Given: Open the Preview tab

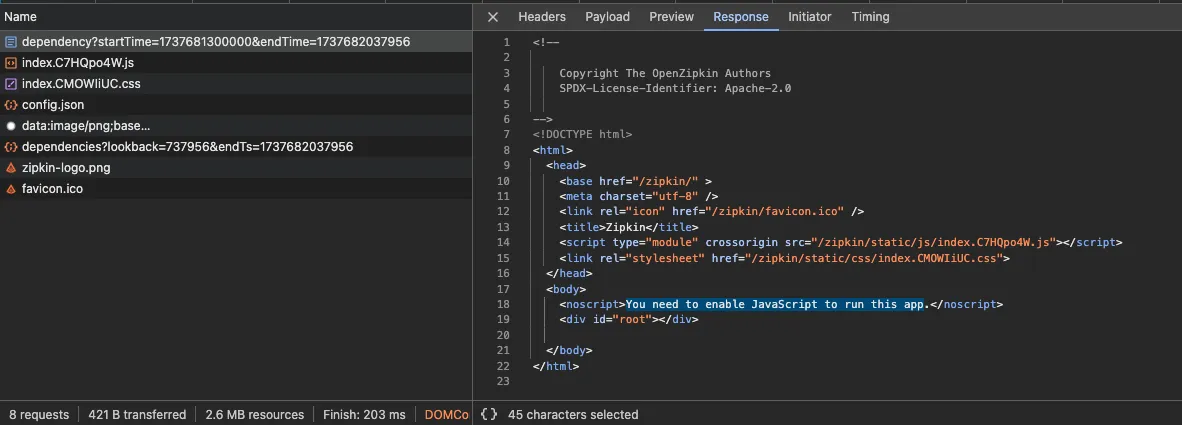Looking at the screenshot, I should [x=672, y=17].
